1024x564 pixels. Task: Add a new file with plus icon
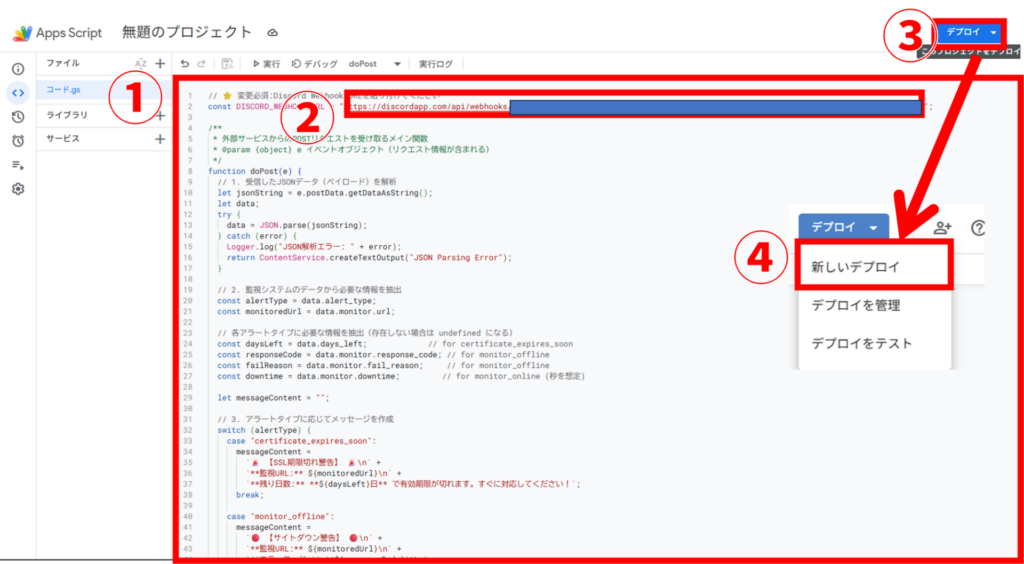click(x=160, y=63)
